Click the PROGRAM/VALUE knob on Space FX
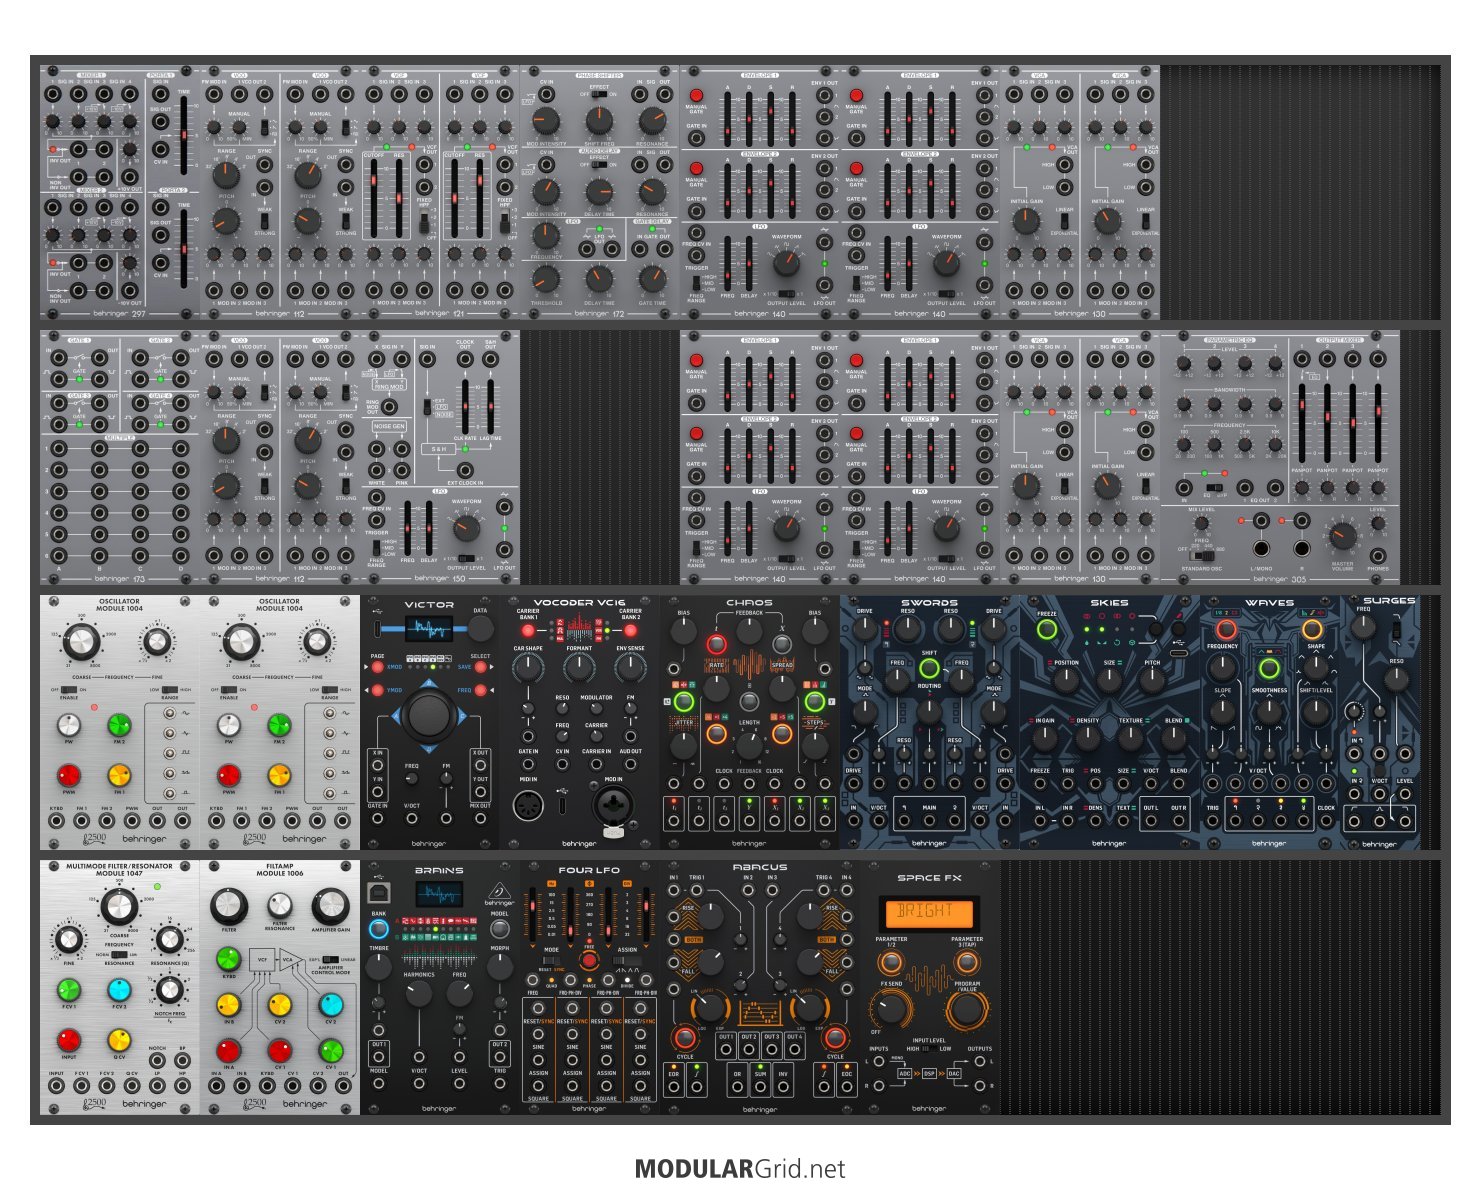Screen dimensions: 1481x1190 tap(966, 1010)
